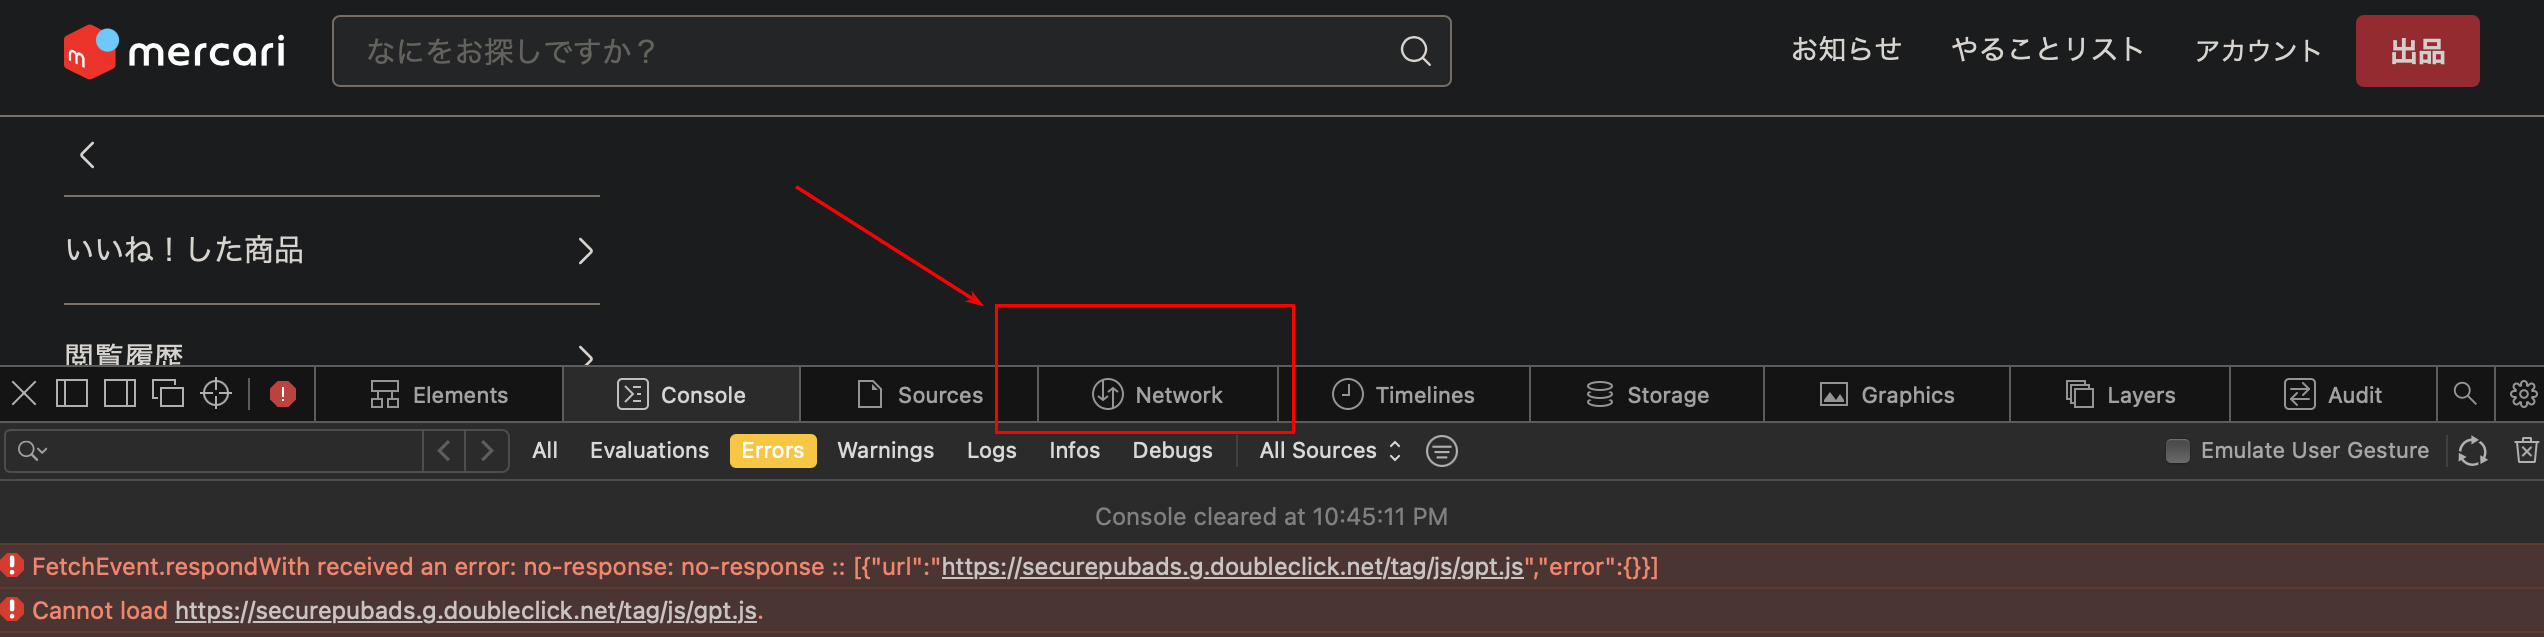Reload the page using the circular arrows icon
Image resolution: width=2544 pixels, height=637 pixels.
pyautogui.click(x=2472, y=450)
